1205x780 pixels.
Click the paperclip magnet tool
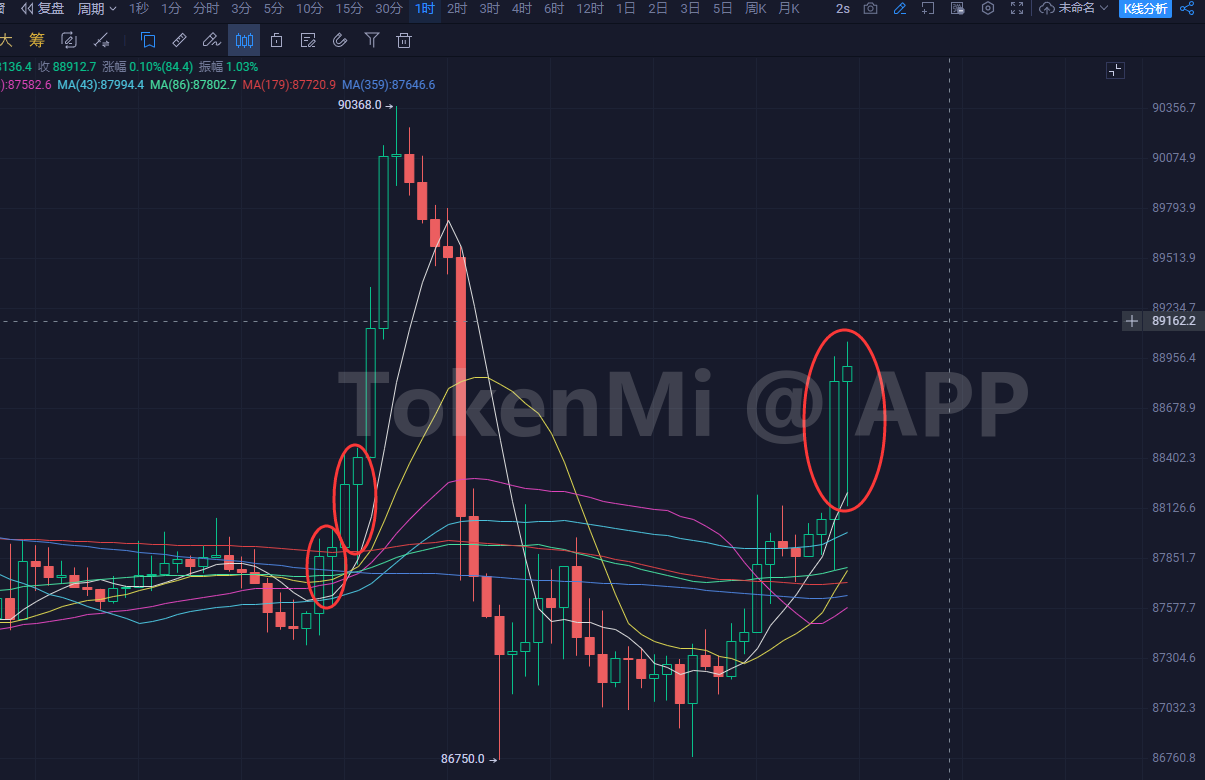[x=340, y=41]
